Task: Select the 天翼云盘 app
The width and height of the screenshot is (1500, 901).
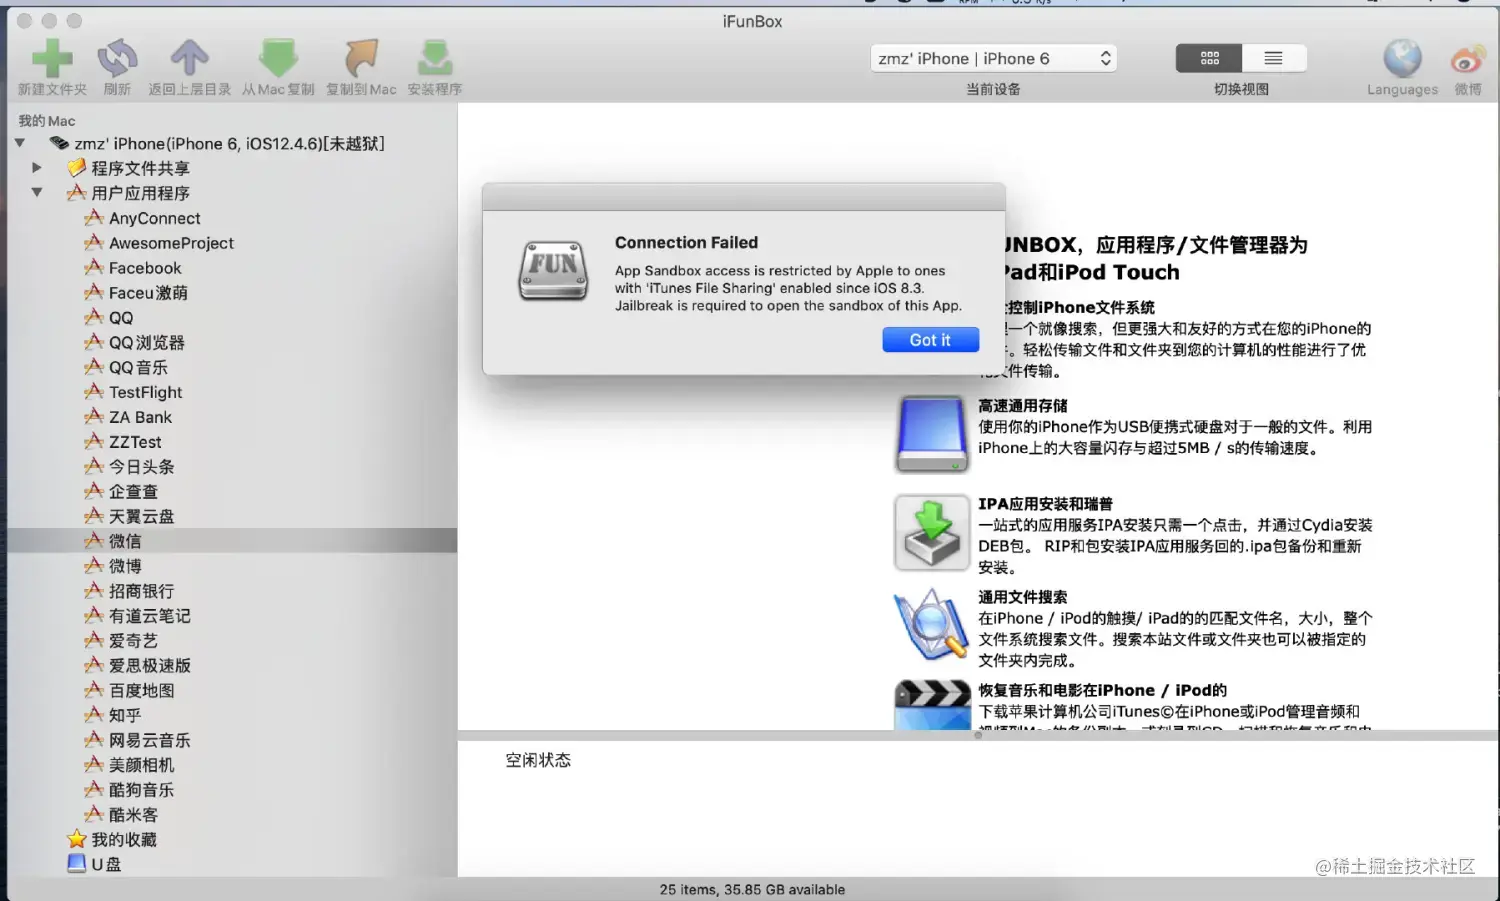Action: pos(141,516)
